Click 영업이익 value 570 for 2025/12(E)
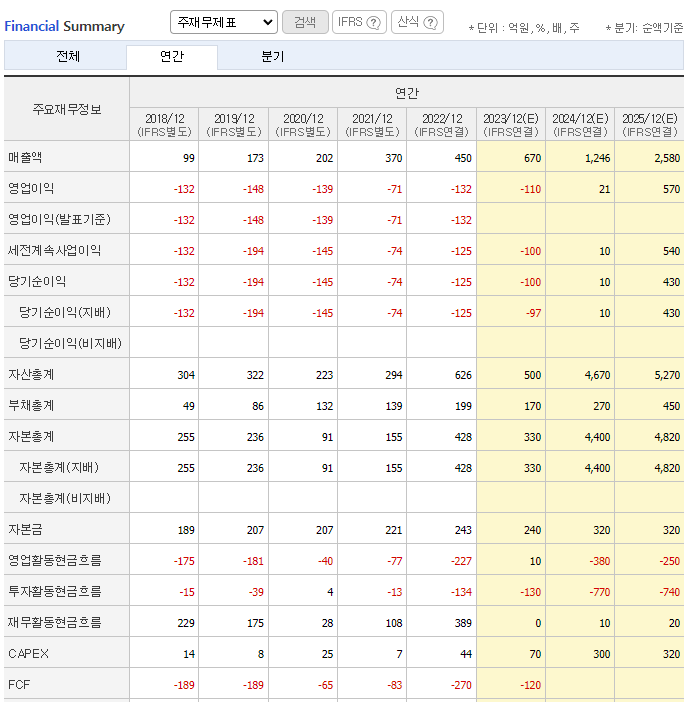 [671, 189]
